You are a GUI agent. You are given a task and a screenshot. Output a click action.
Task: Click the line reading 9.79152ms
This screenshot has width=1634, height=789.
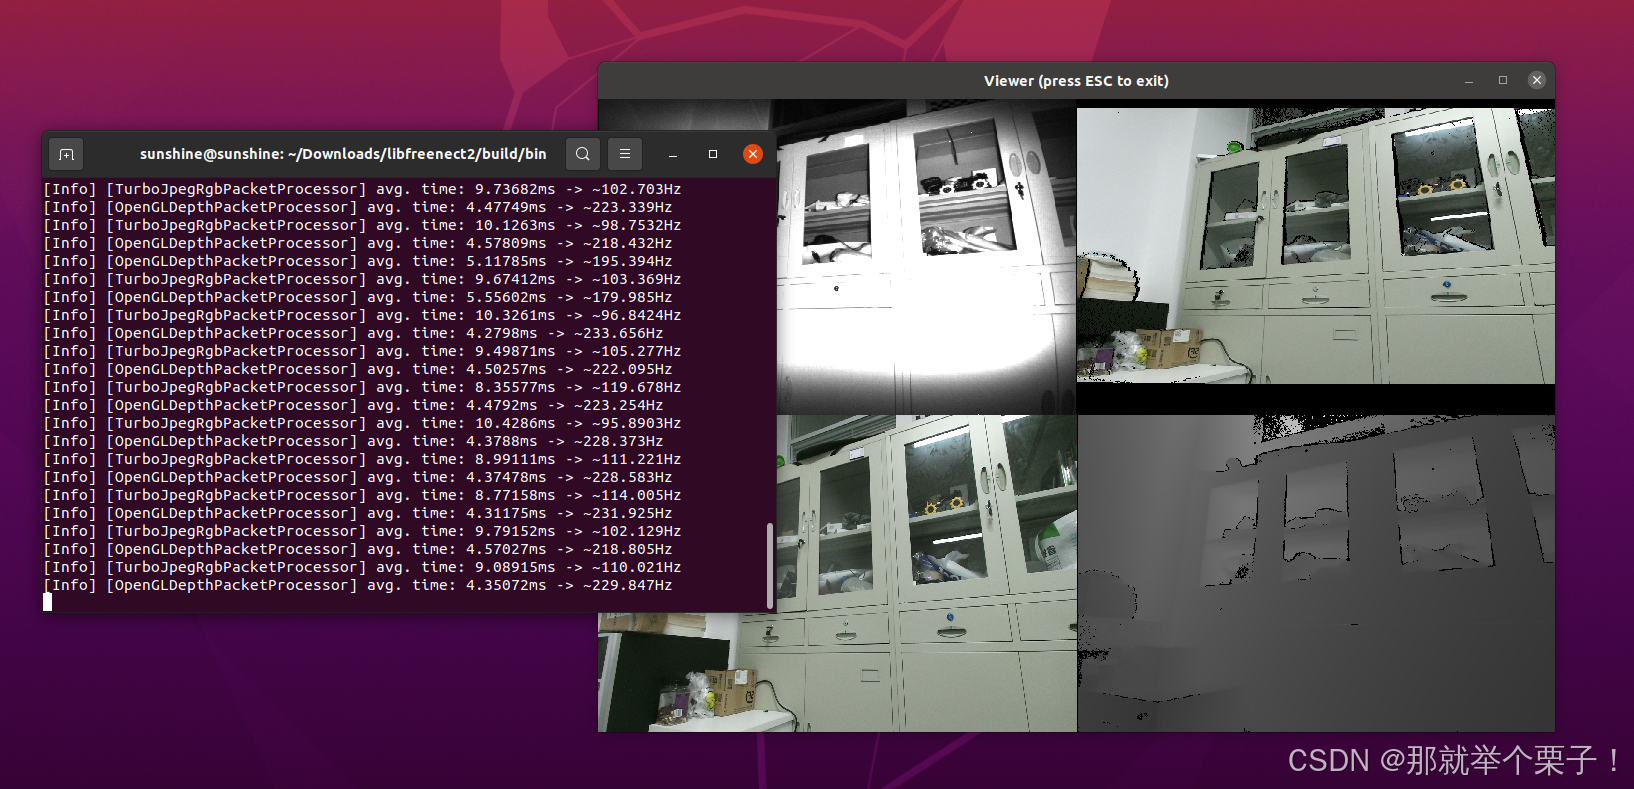click(362, 531)
